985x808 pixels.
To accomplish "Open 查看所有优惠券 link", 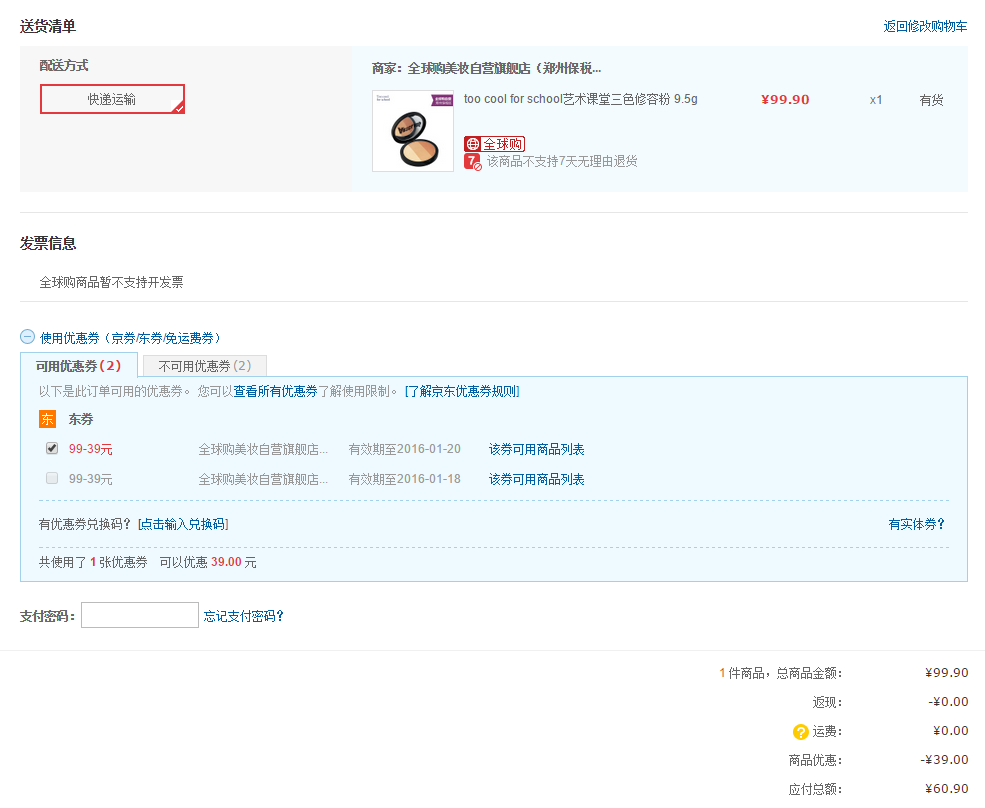I will tap(275, 391).
